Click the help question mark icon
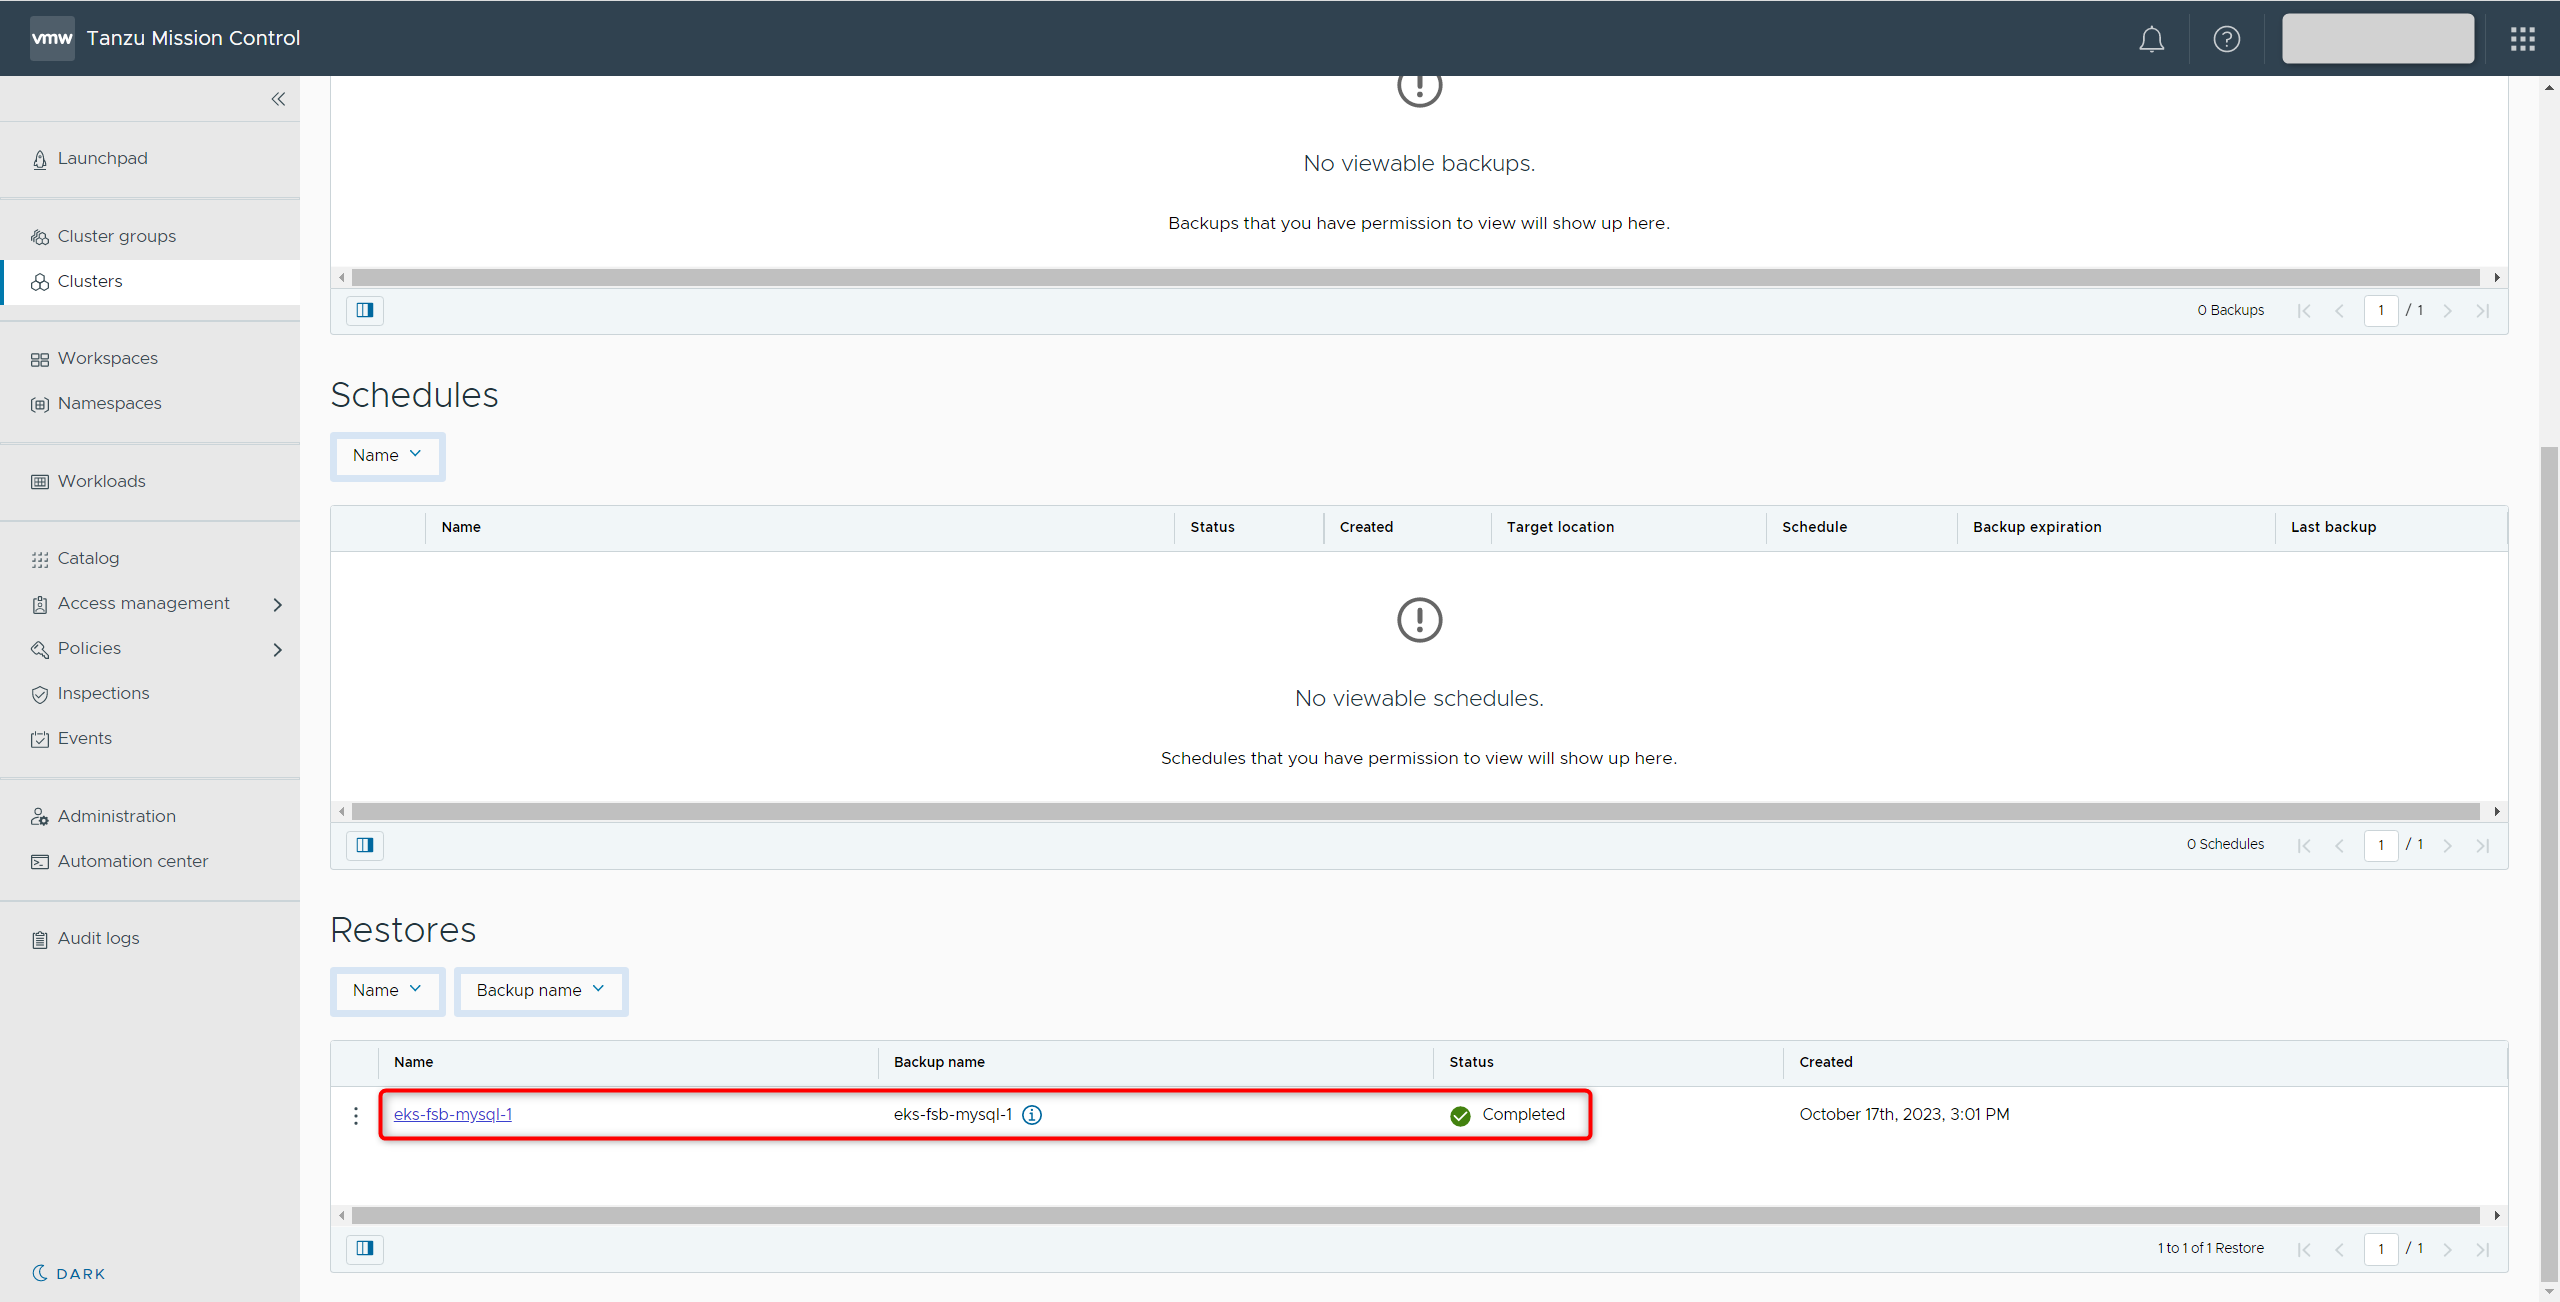This screenshot has height=1302, width=2560. coord(2226,39)
